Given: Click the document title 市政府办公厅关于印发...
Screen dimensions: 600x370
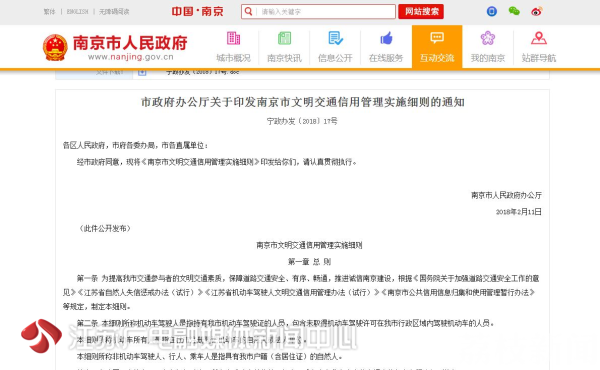Looking at the screenshot, I should coord(303,102).
